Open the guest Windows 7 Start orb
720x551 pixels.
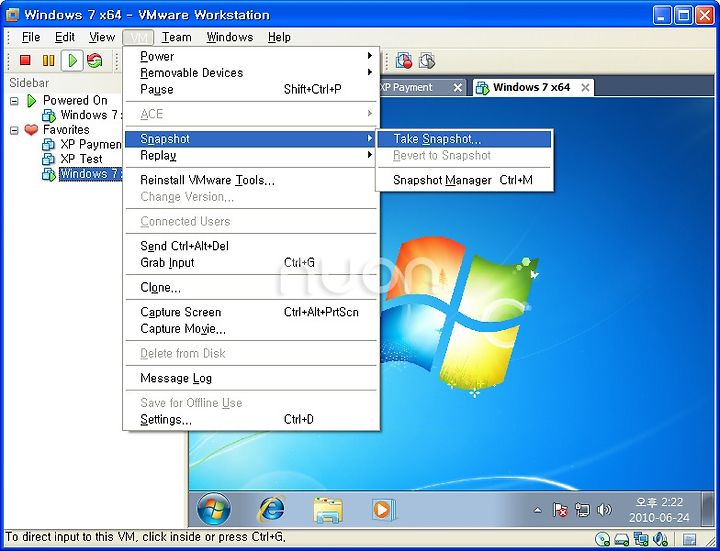(x=214, y=509)
